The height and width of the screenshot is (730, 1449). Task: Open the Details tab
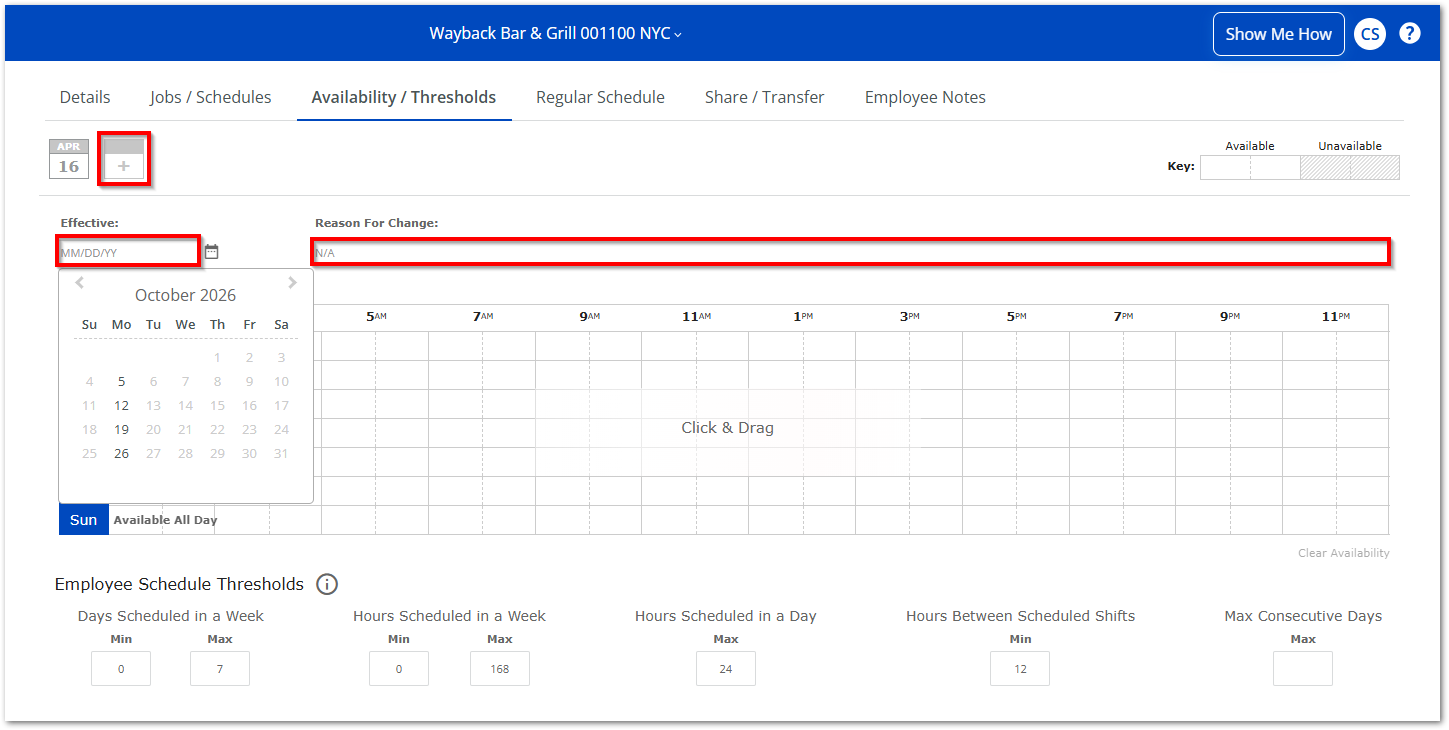pos(85,97)
